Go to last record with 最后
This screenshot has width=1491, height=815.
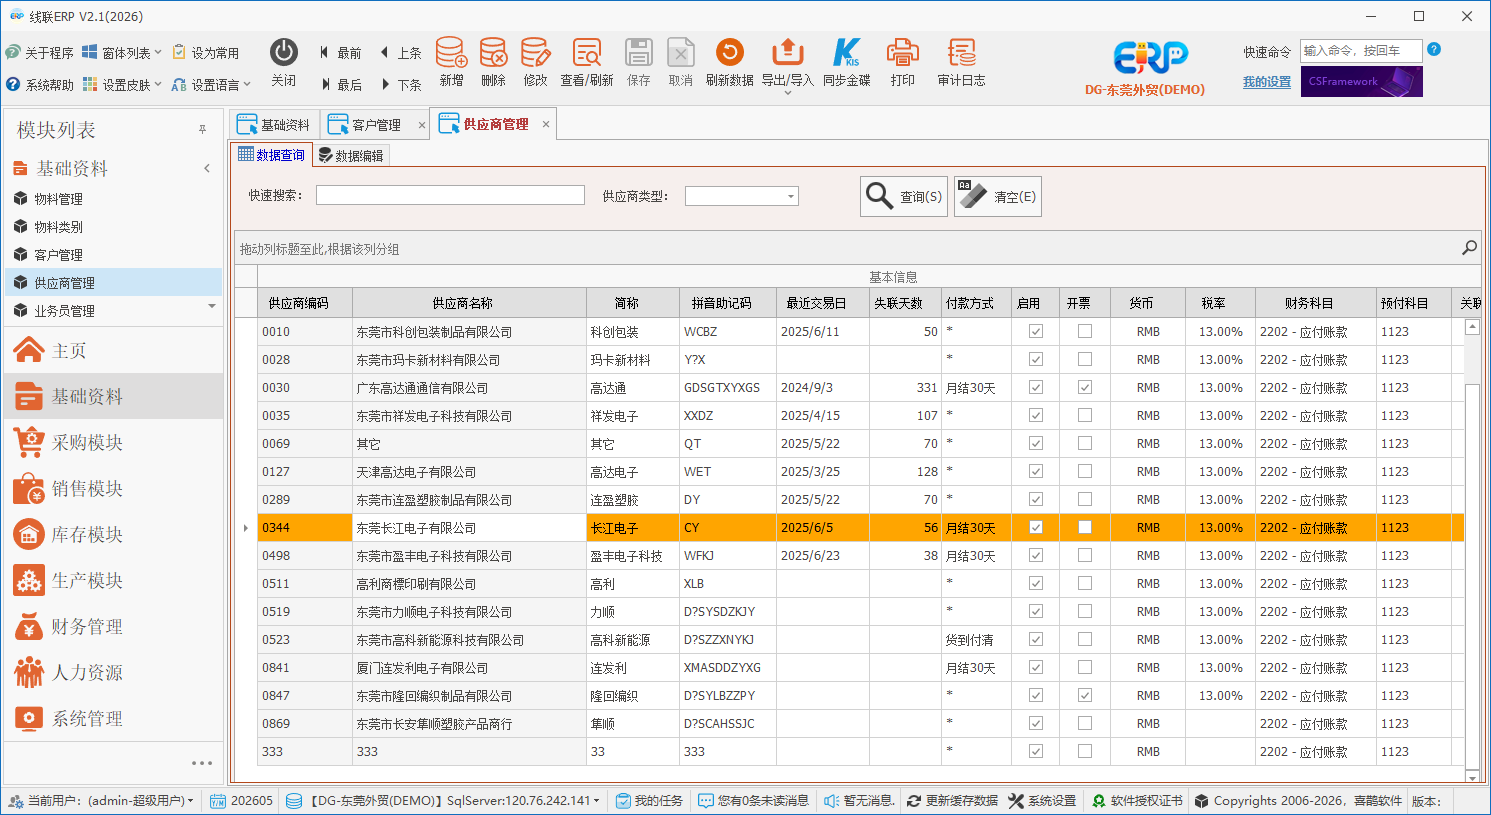point(340,85)
